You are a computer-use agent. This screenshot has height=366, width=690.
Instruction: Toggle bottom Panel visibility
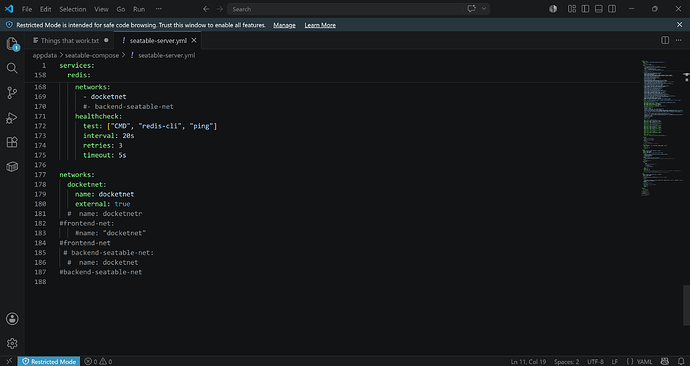click(598, 9)
